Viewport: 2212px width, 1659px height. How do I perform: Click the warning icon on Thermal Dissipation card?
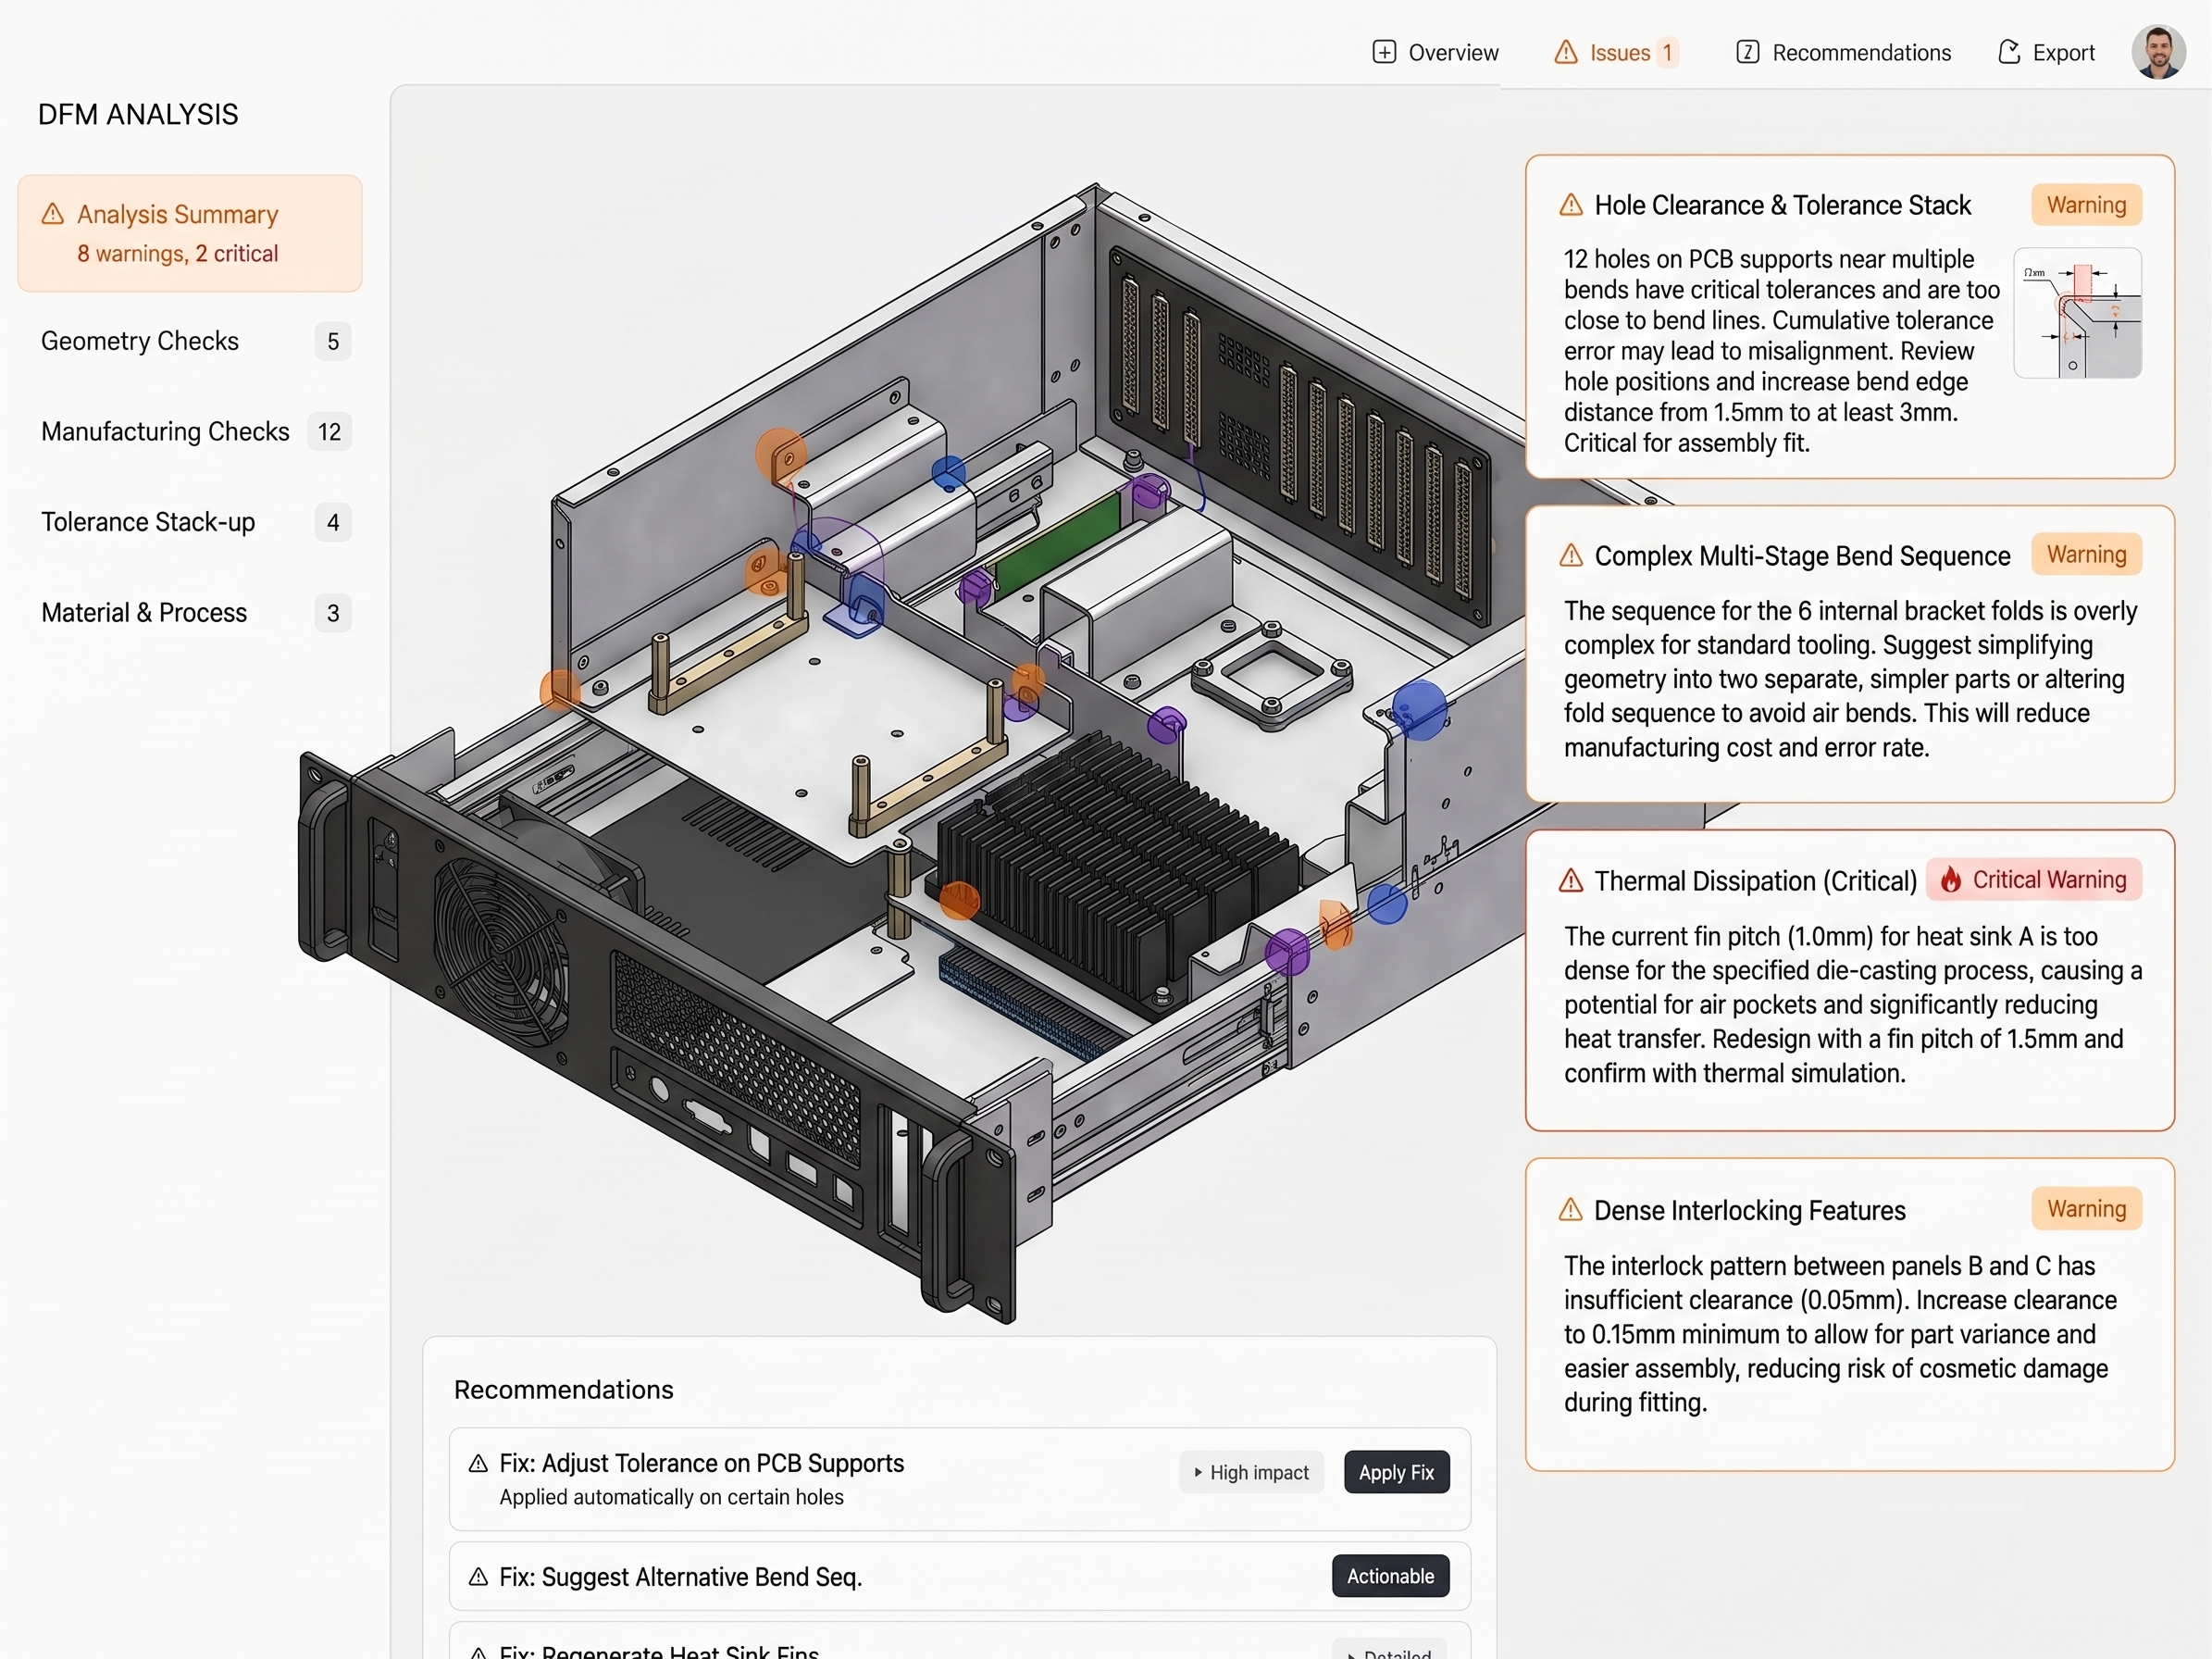pyautogui.click(x=1572, y=881)
